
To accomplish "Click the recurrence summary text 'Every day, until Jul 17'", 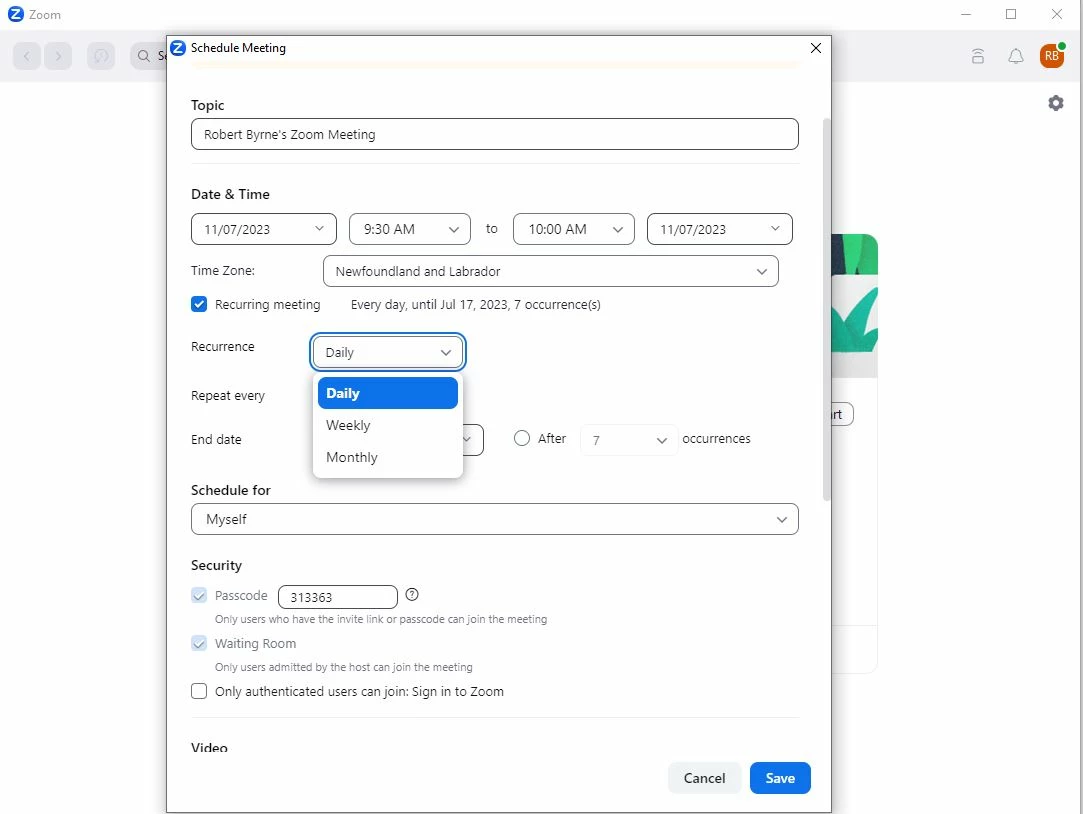I will click(x=475, y=304).
